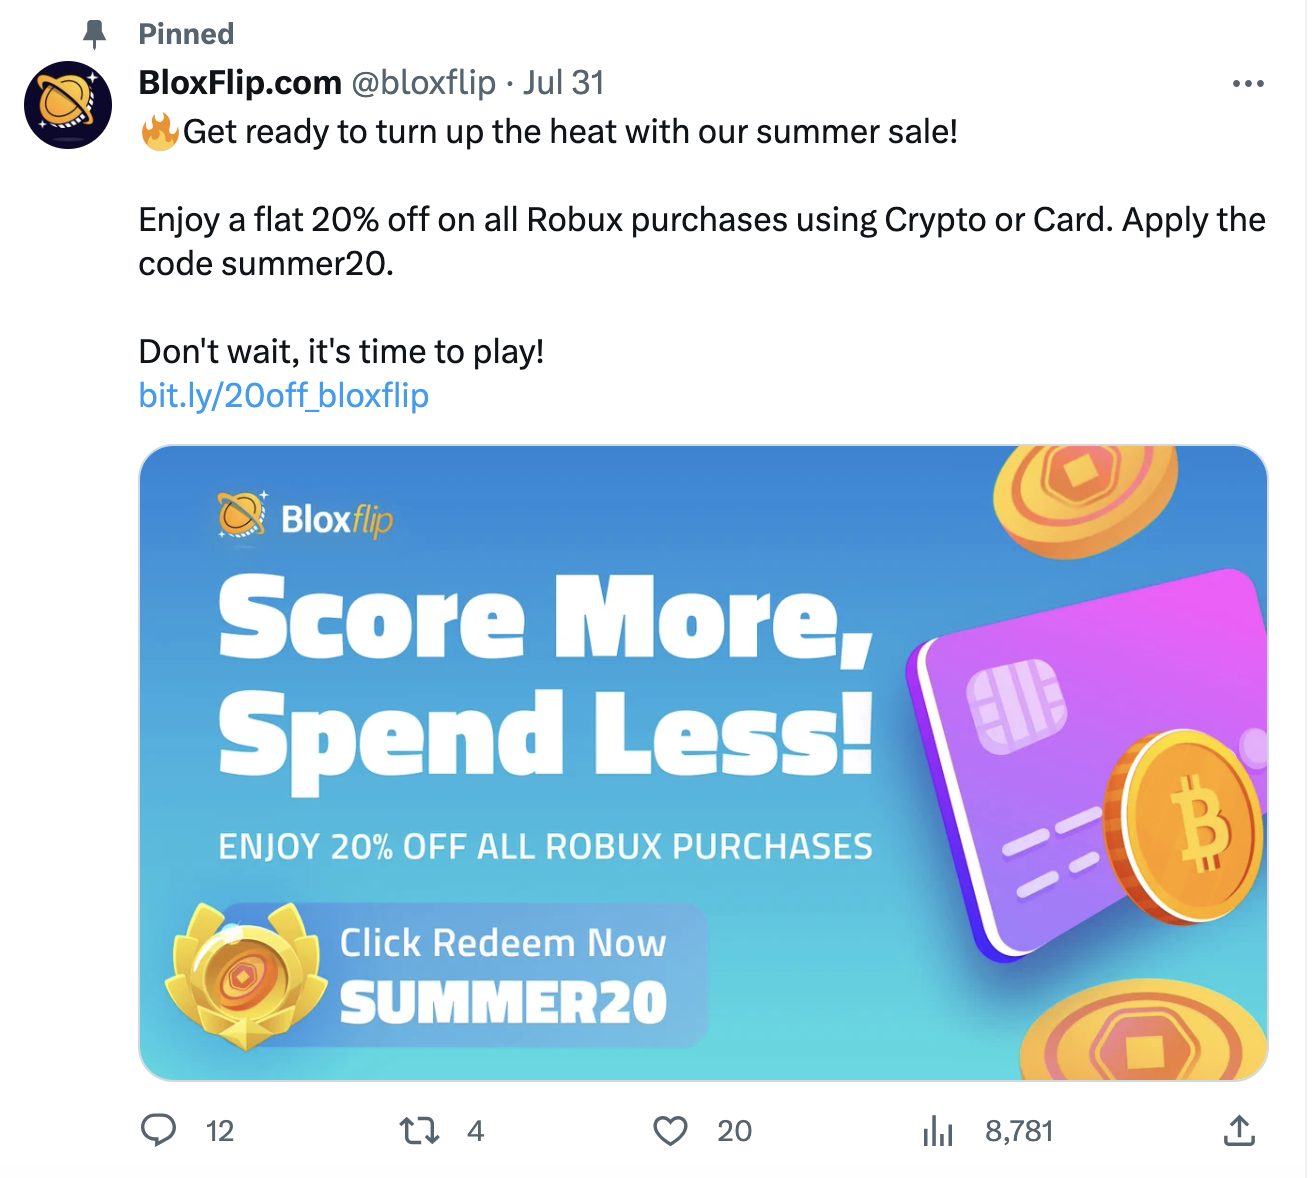
Task: Open the view analytics bar chart icon
Action: tap(937, 1131)
